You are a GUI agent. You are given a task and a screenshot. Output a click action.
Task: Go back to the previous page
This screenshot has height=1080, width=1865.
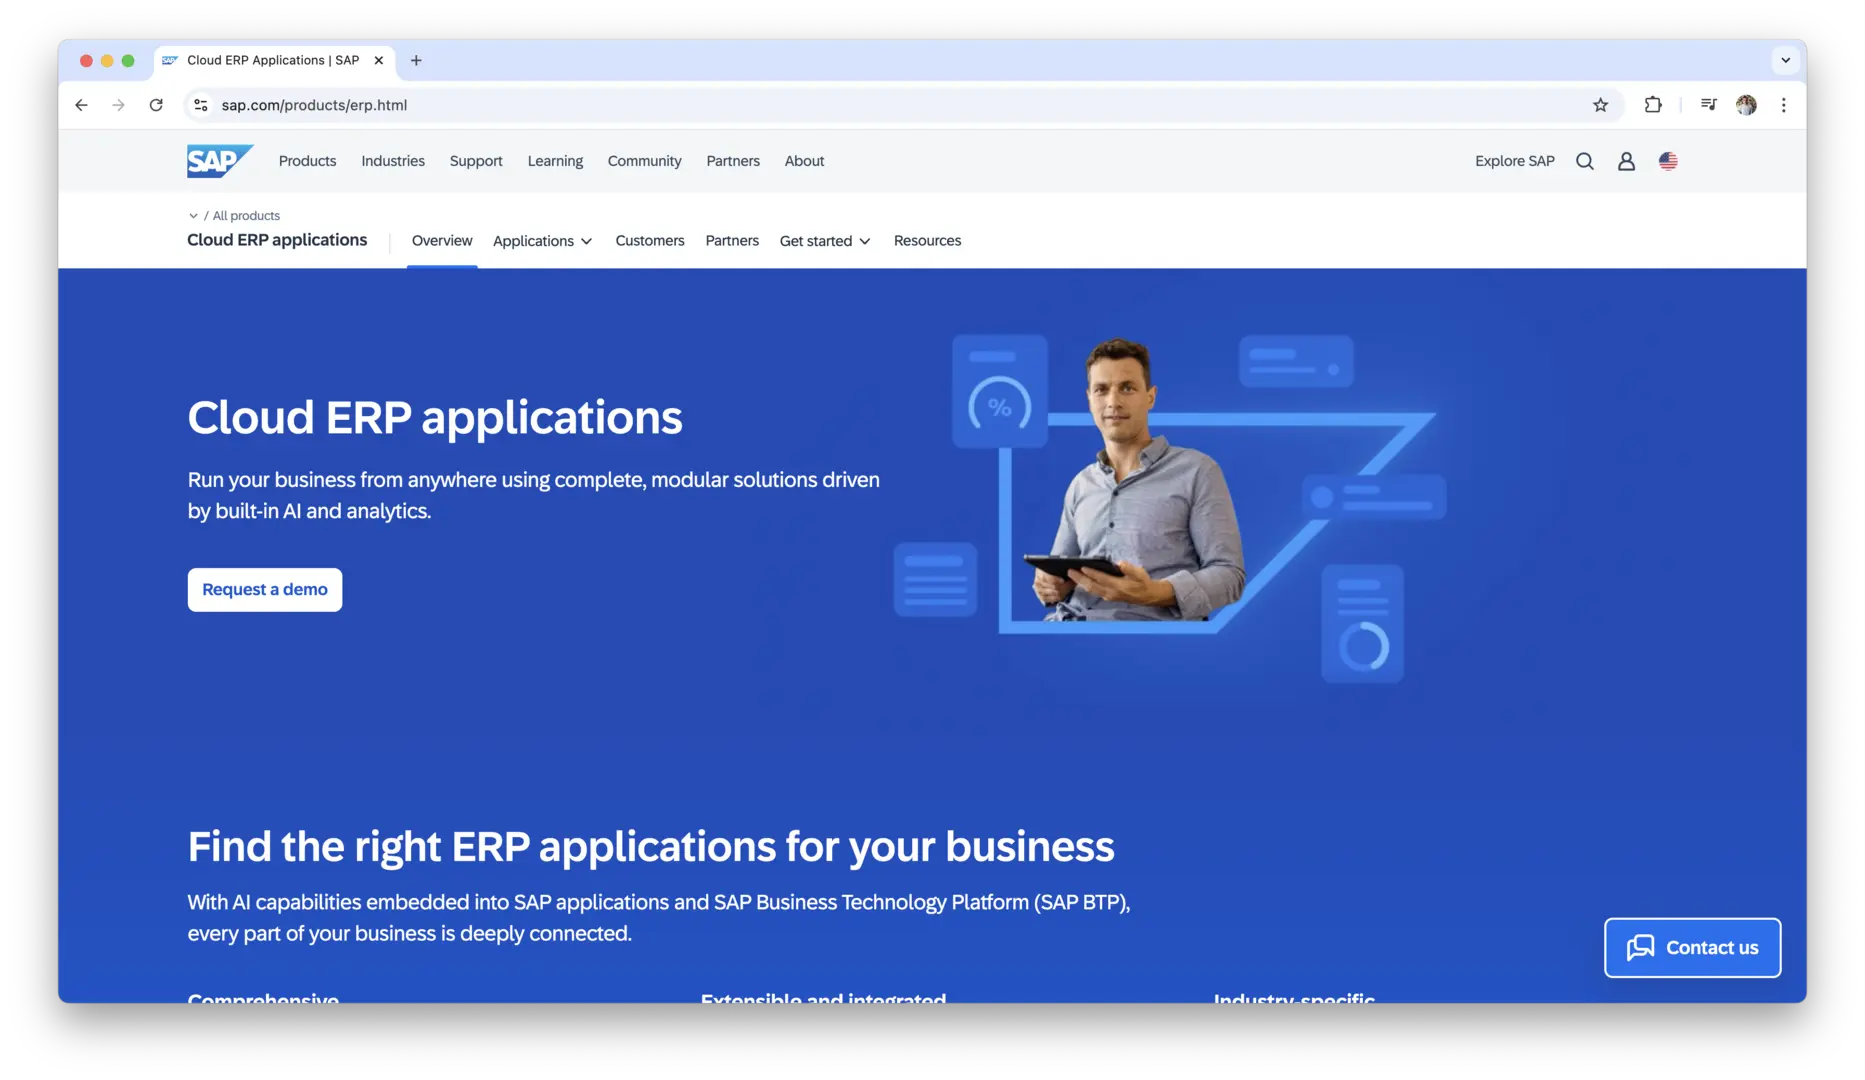82,105
